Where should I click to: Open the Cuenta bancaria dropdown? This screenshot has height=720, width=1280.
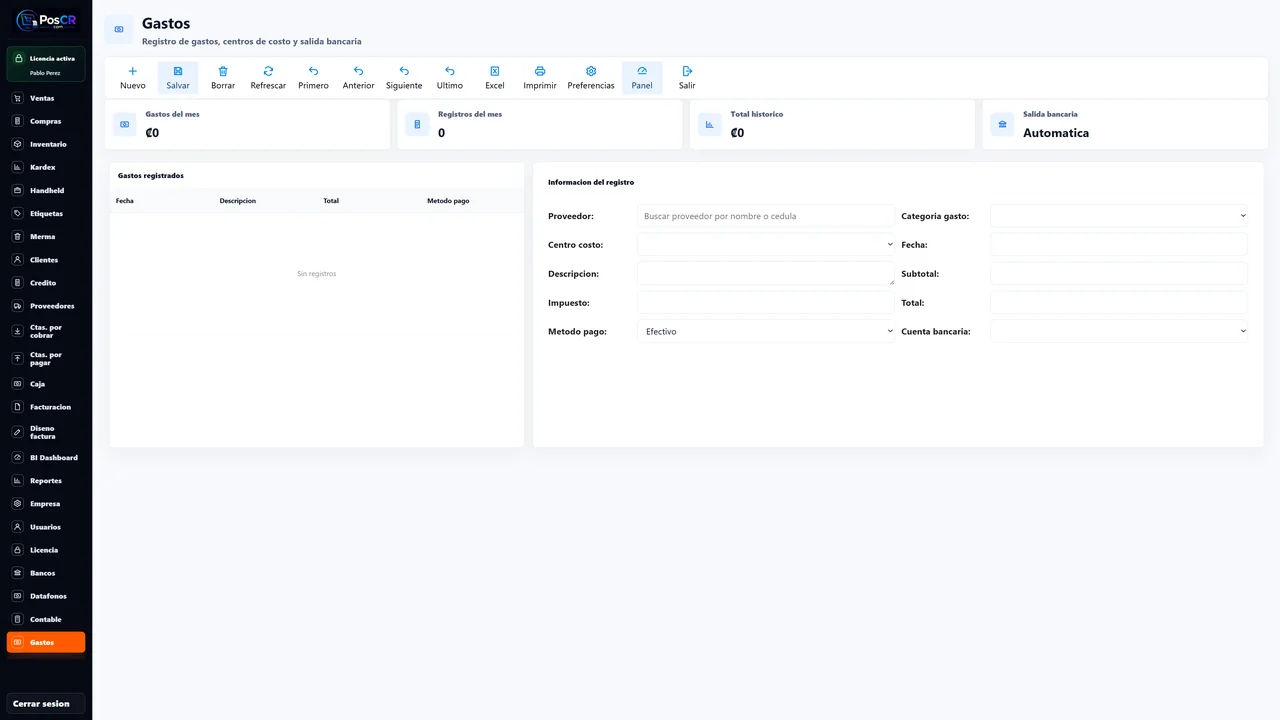tap(1119, 331)
